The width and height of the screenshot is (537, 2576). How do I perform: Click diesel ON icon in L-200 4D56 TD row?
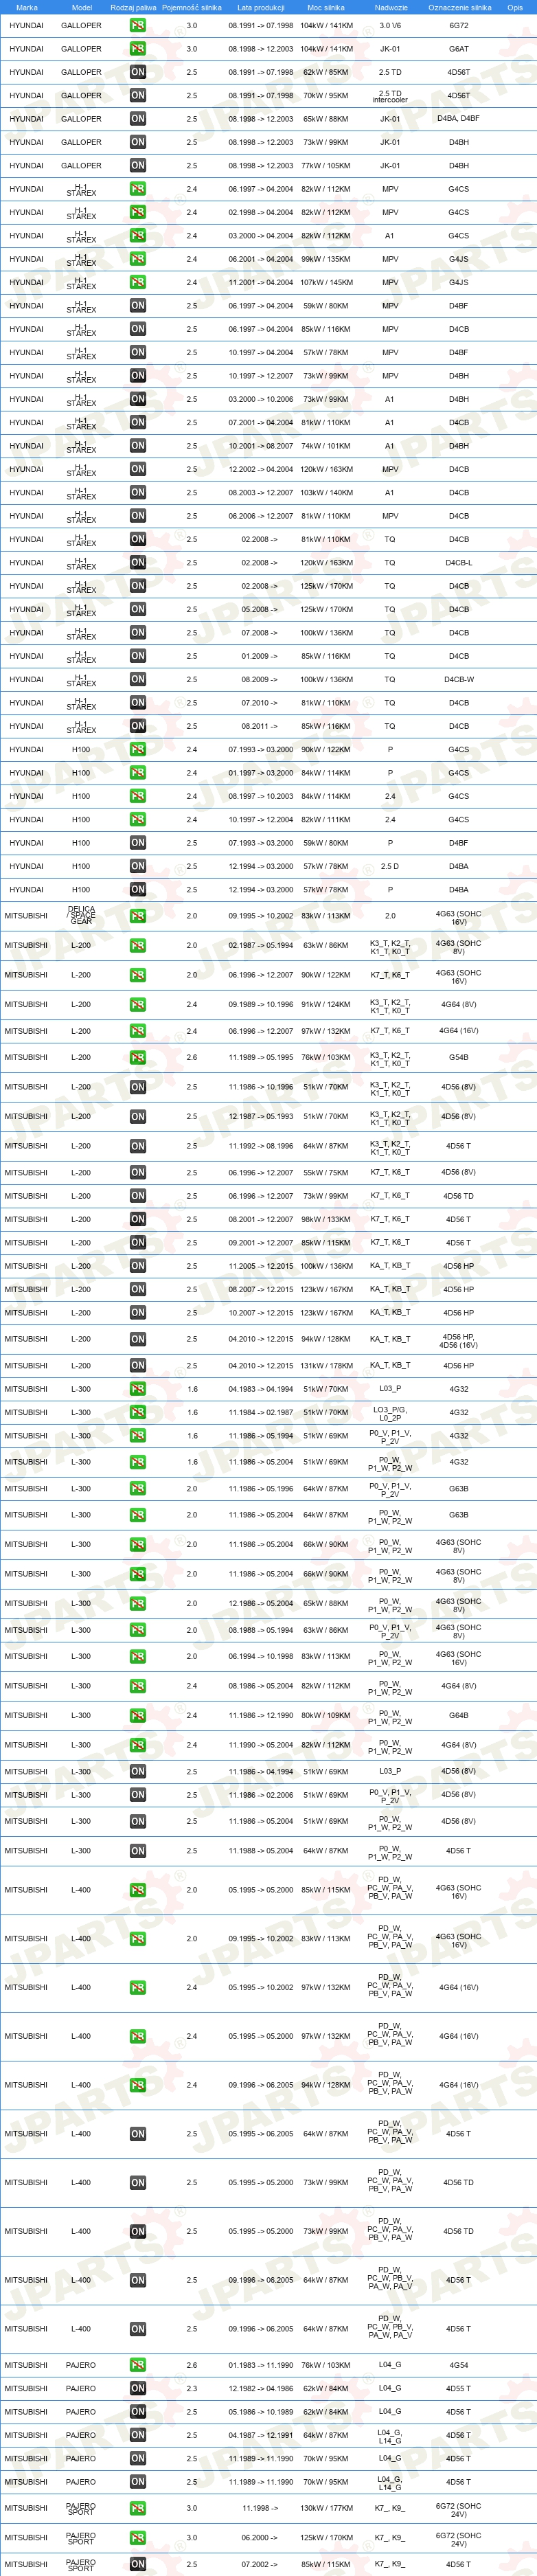(137, 1196)
